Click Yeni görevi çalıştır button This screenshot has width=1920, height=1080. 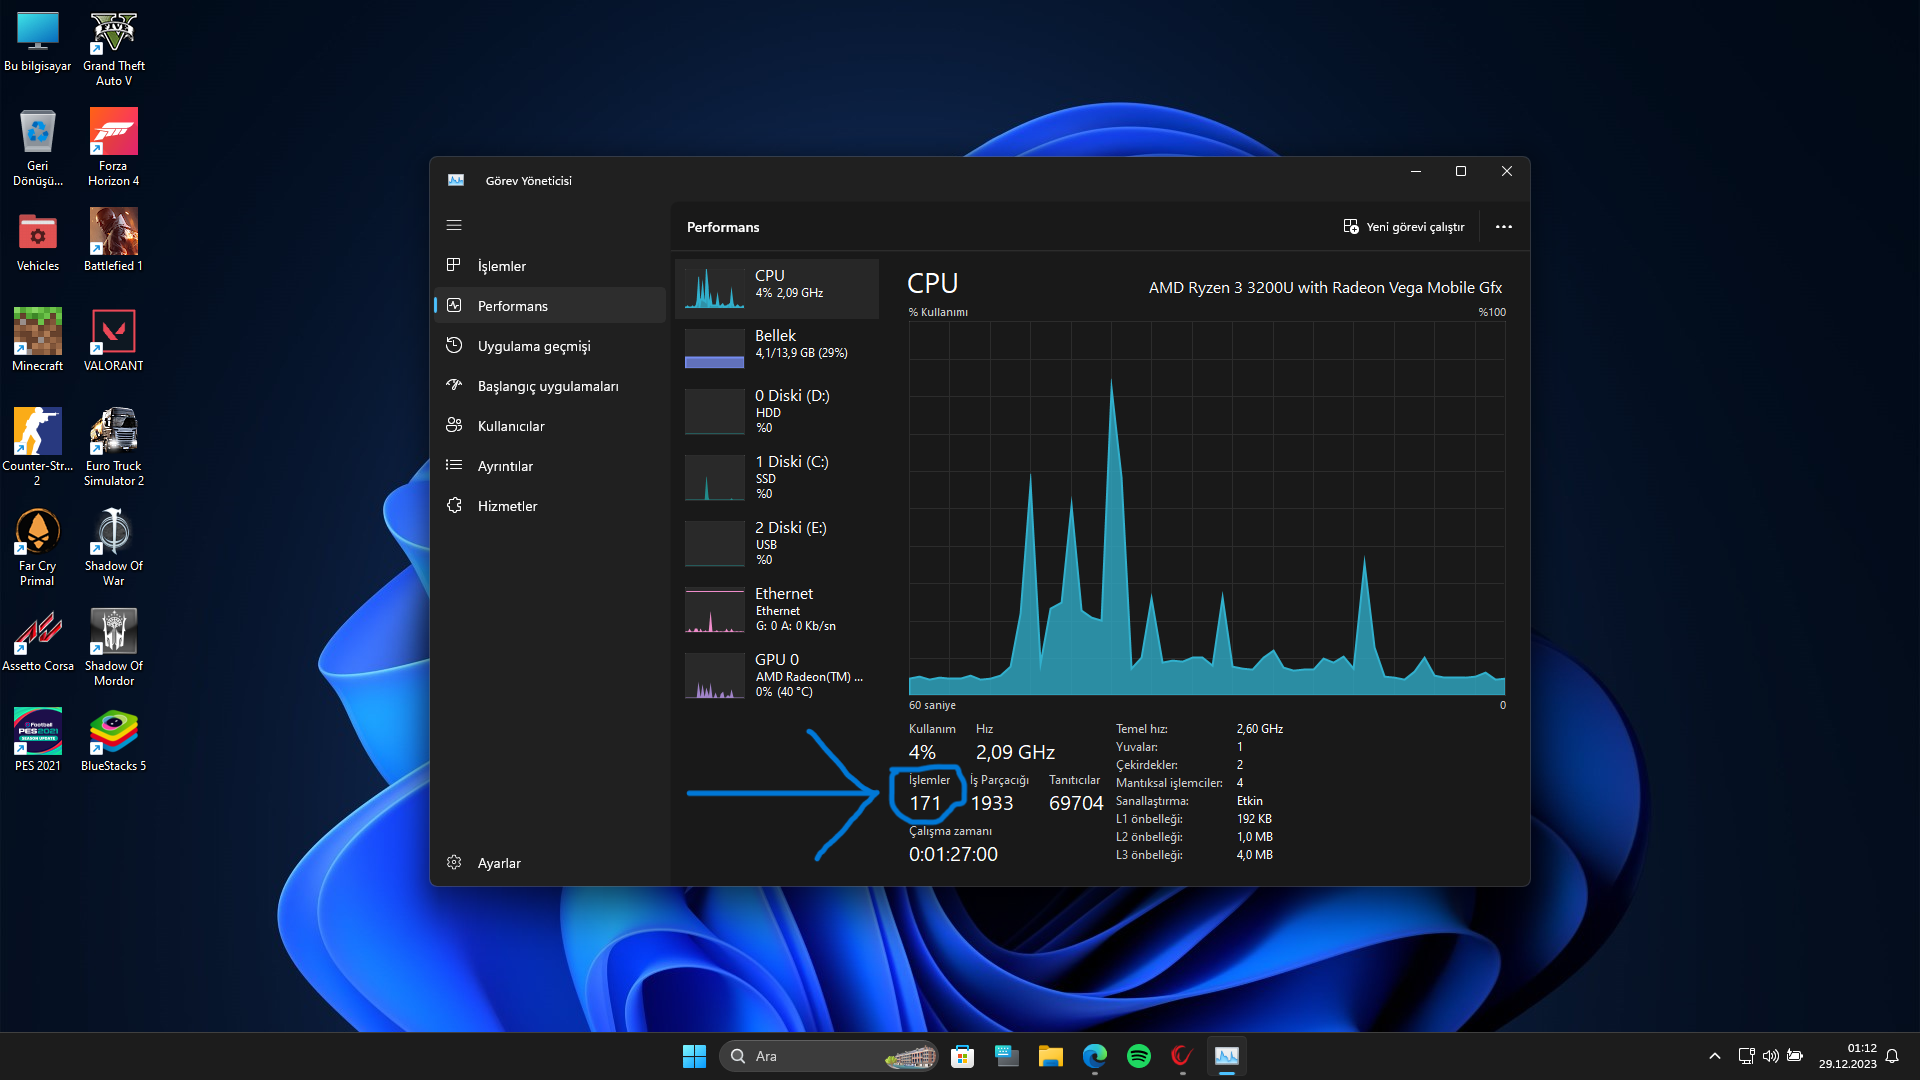click(1404, 227)
